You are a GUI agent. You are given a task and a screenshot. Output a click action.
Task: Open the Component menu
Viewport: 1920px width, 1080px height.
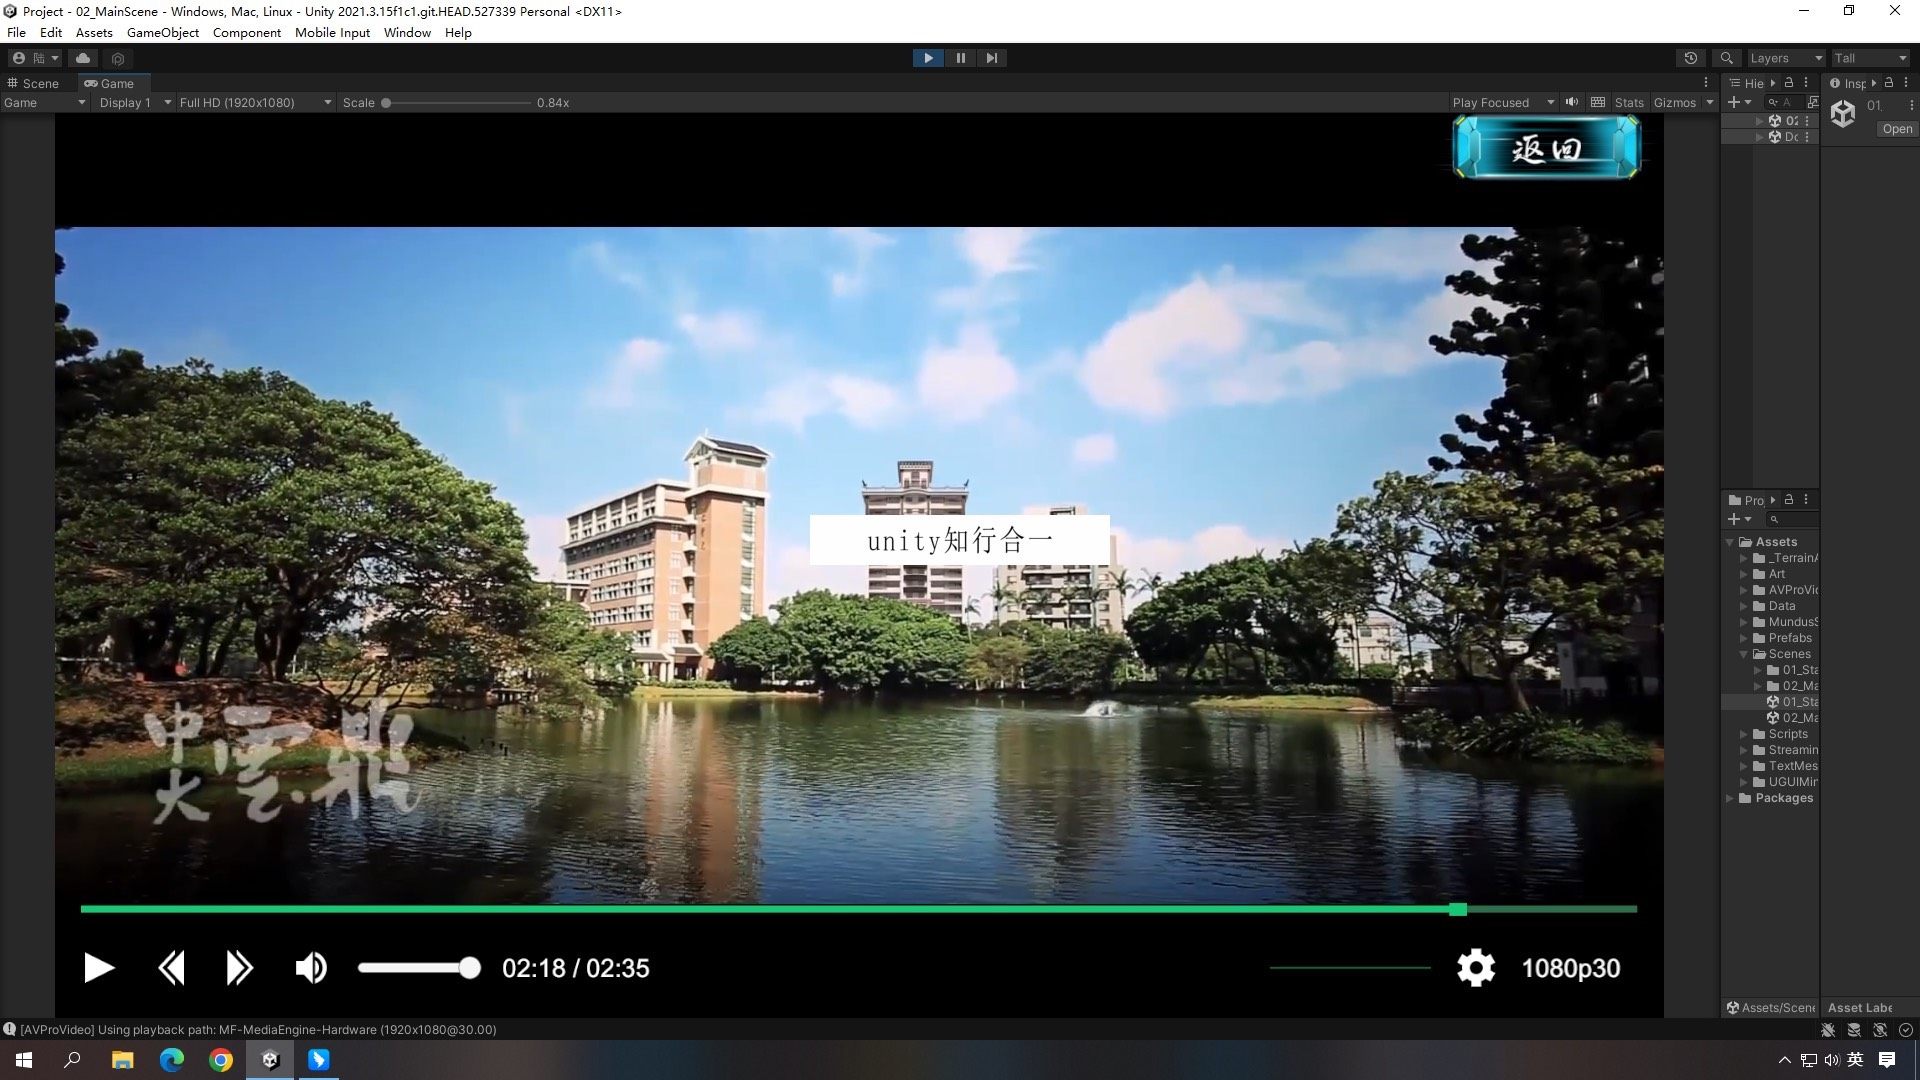click(x=246, y=32)
